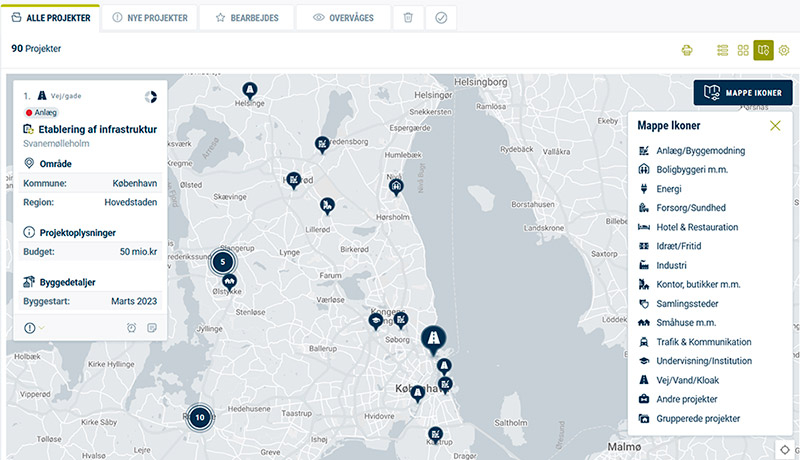Switch to list view layout
This screenshot has width=800, height=460.
coord(723,50)
